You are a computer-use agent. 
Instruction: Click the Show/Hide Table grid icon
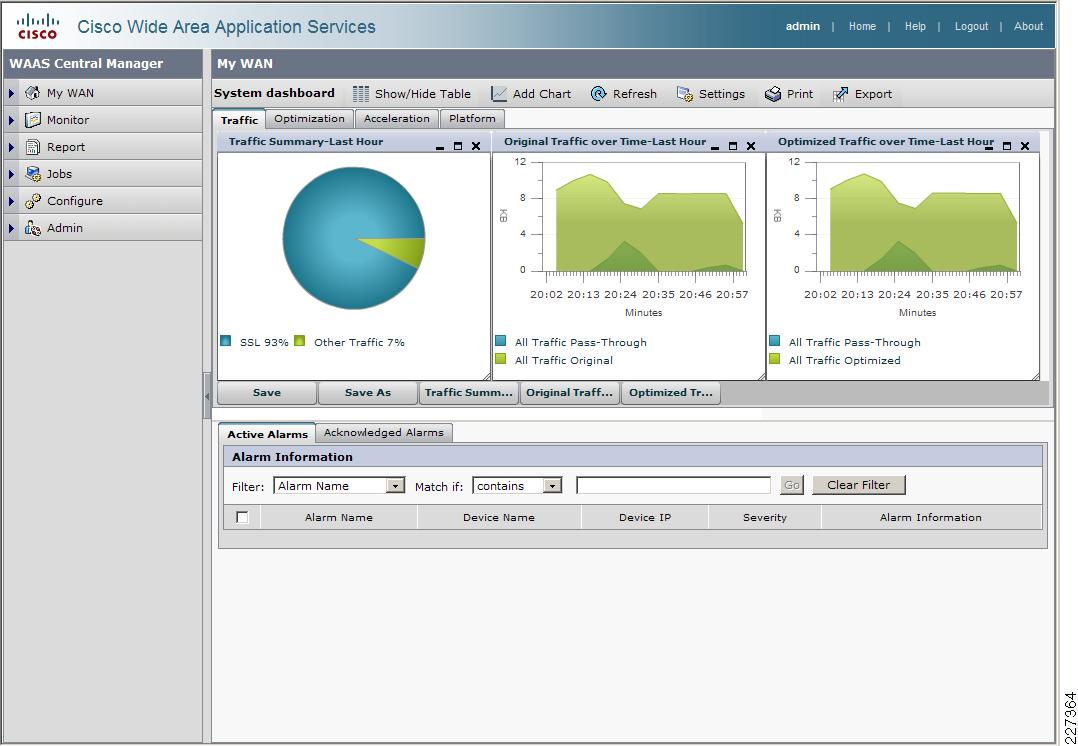(361, 94)
